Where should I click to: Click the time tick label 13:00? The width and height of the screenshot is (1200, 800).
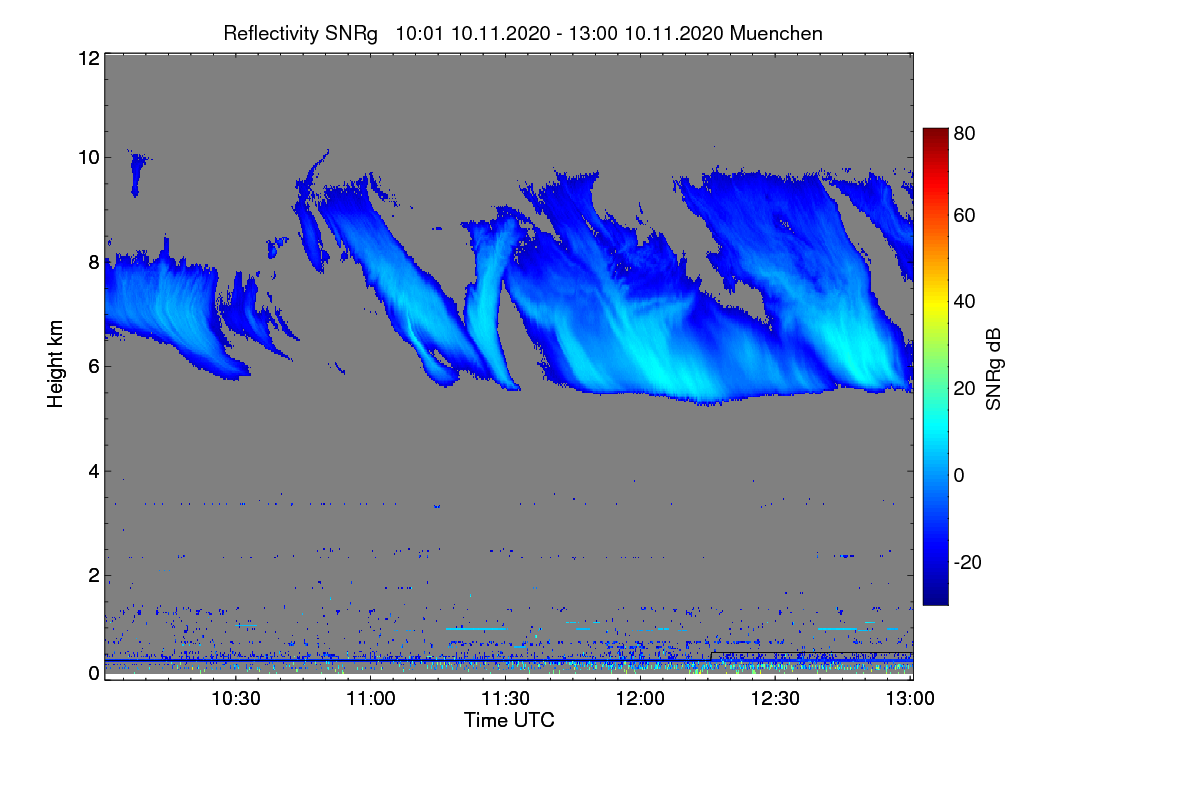(x=911, y=698)
